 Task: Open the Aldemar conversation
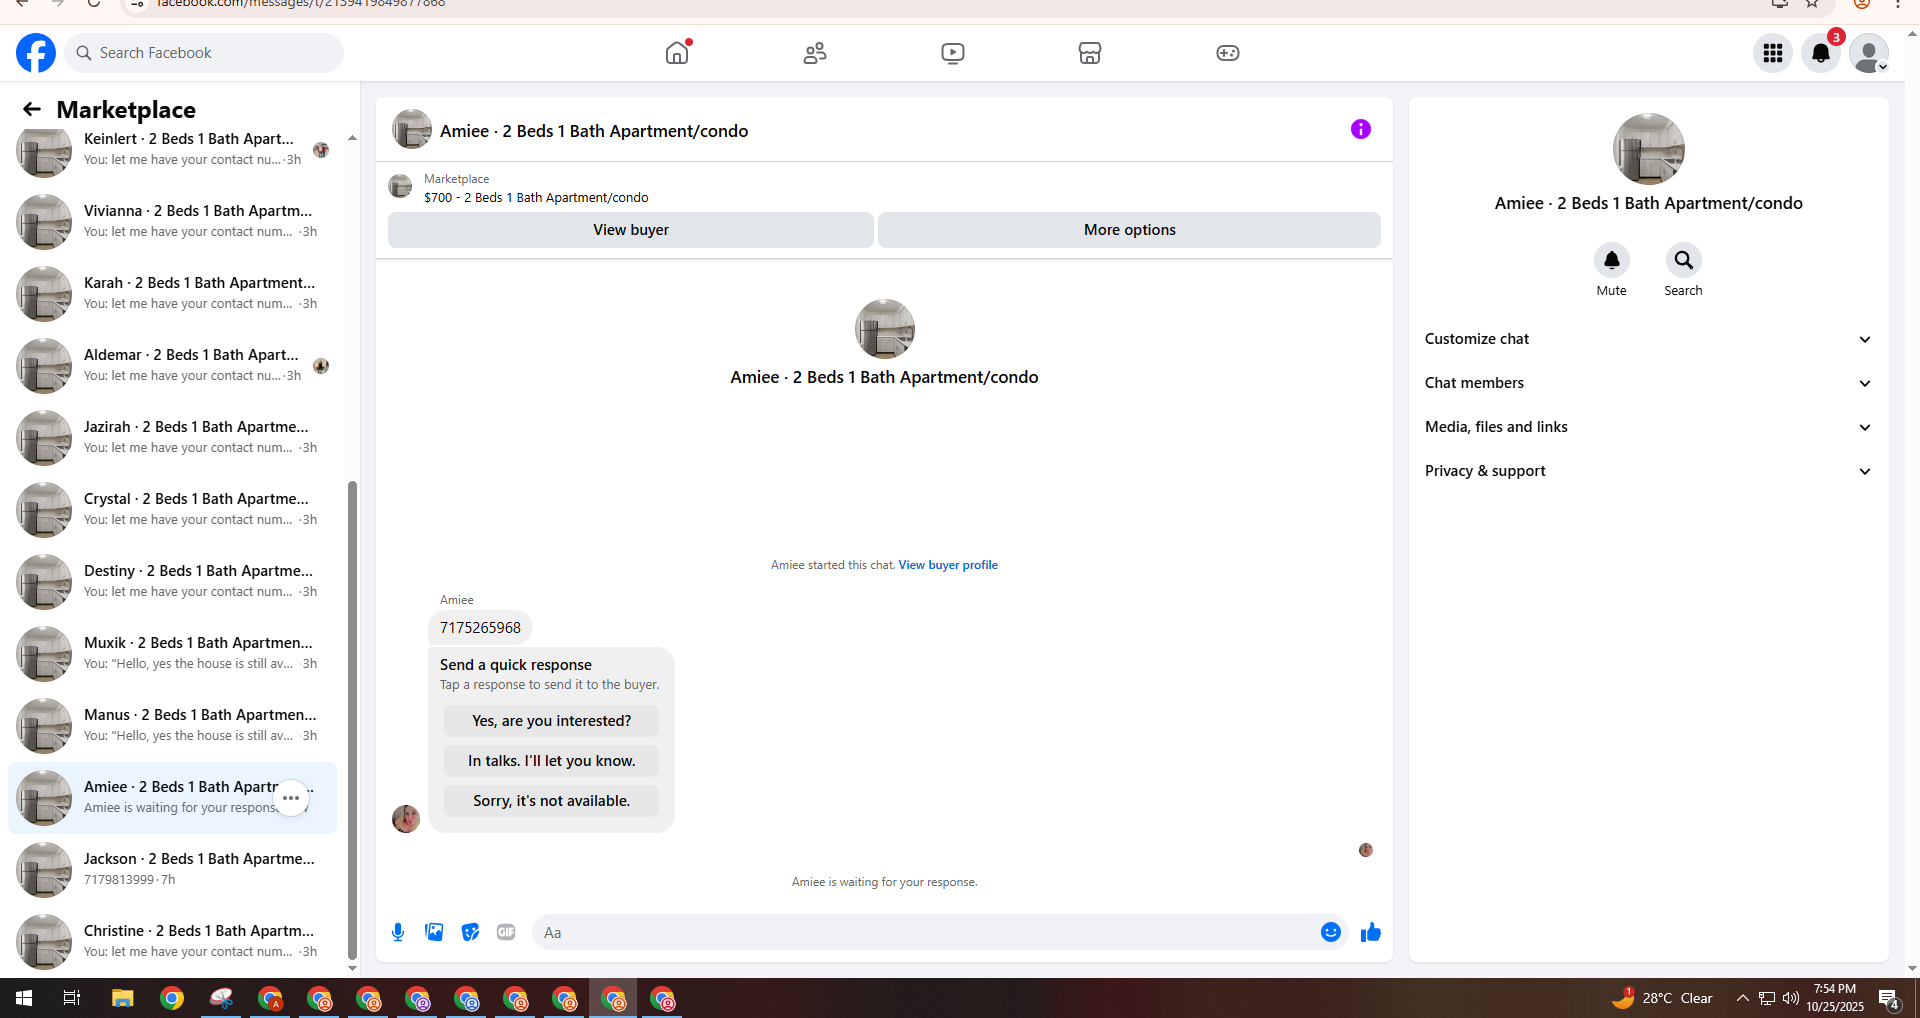pyautogui.click(x=172, y=366)
